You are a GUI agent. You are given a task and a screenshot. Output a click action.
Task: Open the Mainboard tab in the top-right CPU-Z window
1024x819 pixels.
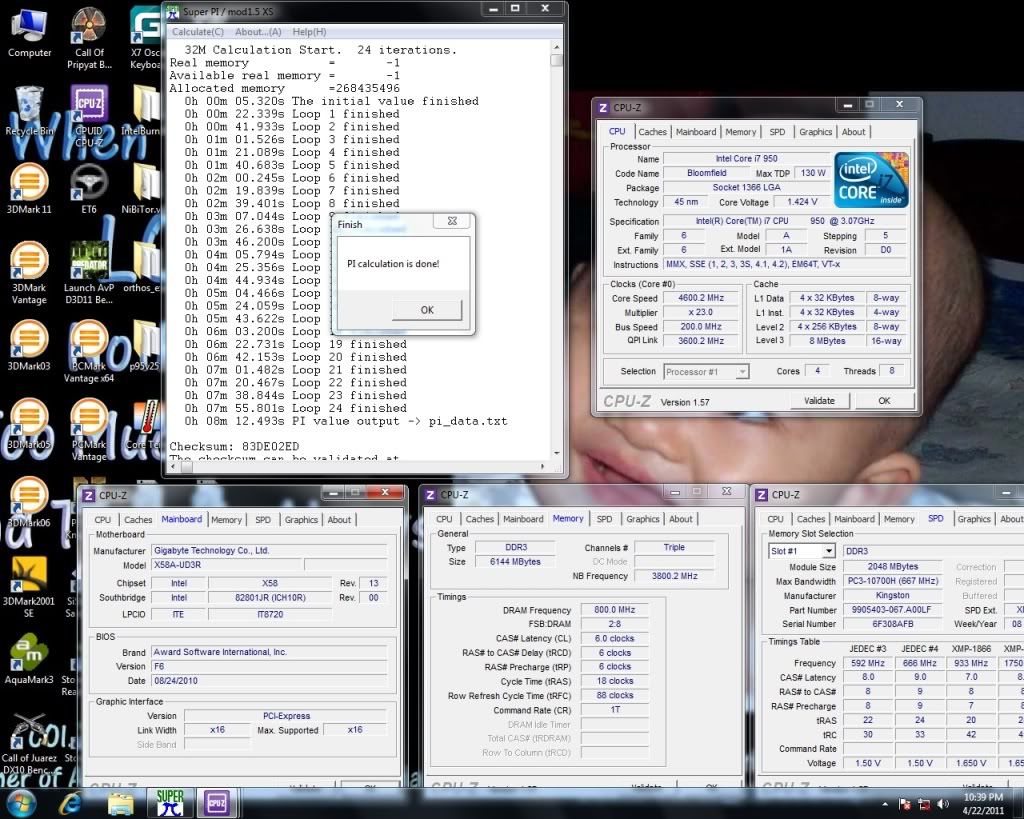(696, 131)
